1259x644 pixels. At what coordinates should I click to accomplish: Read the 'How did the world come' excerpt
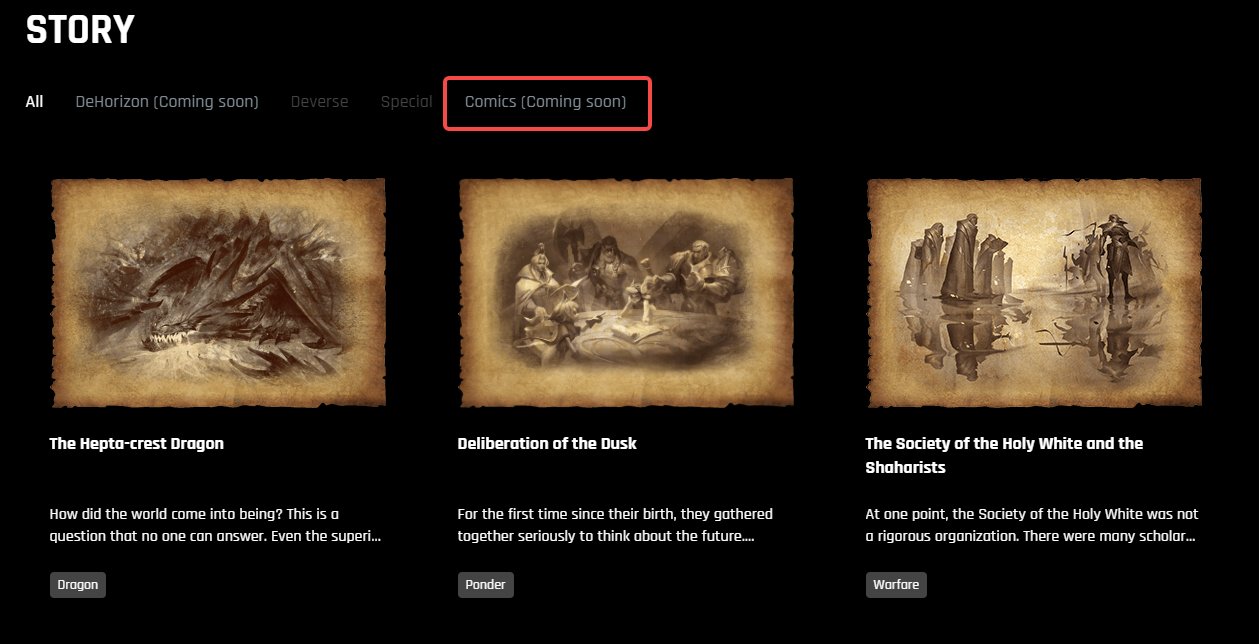(216, 525)
